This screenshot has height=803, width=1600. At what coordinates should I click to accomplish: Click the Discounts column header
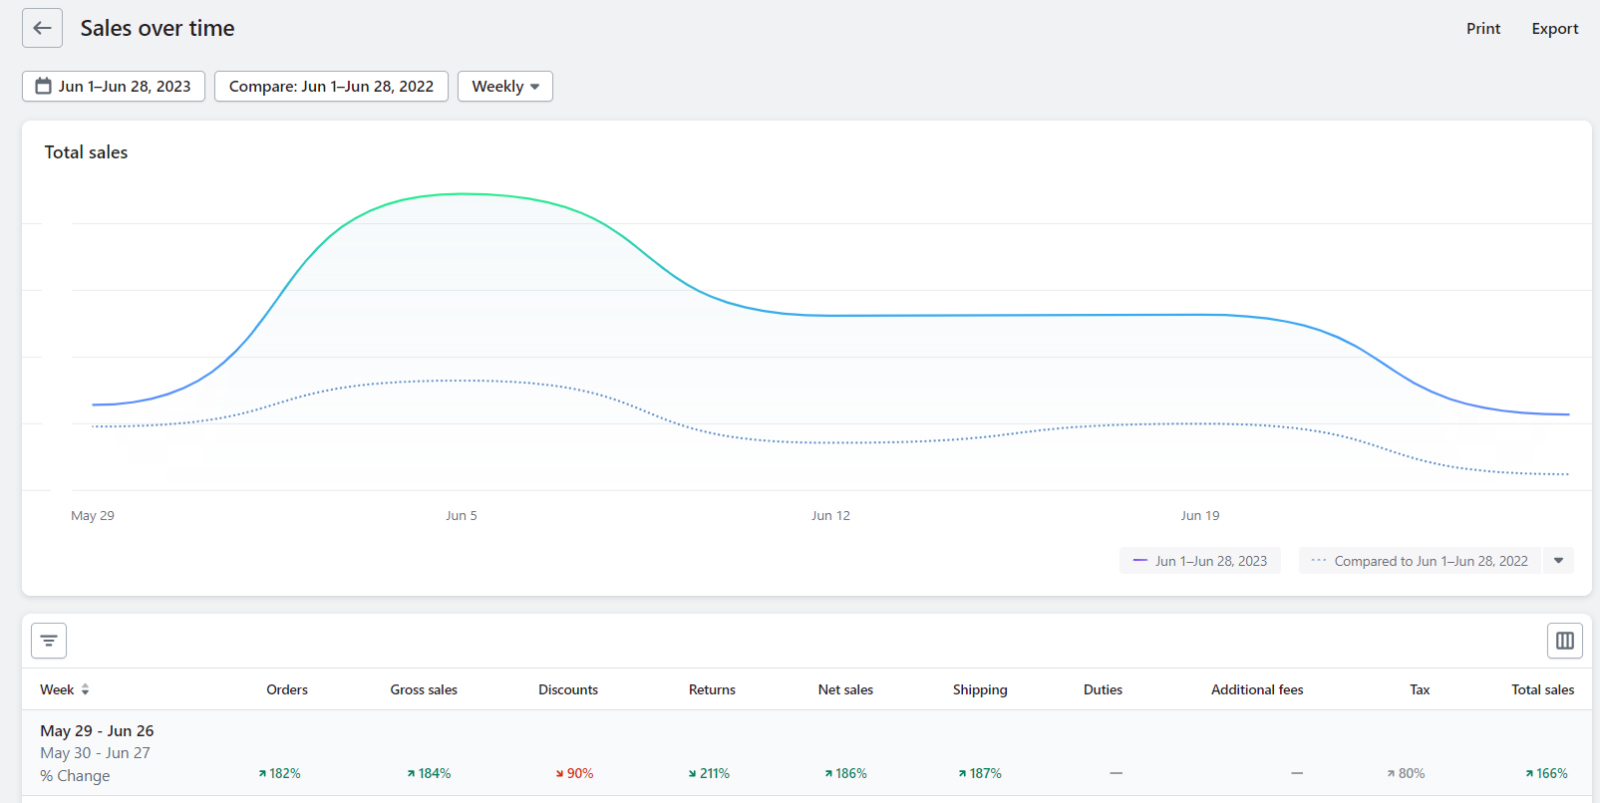[x=568, y=690]
